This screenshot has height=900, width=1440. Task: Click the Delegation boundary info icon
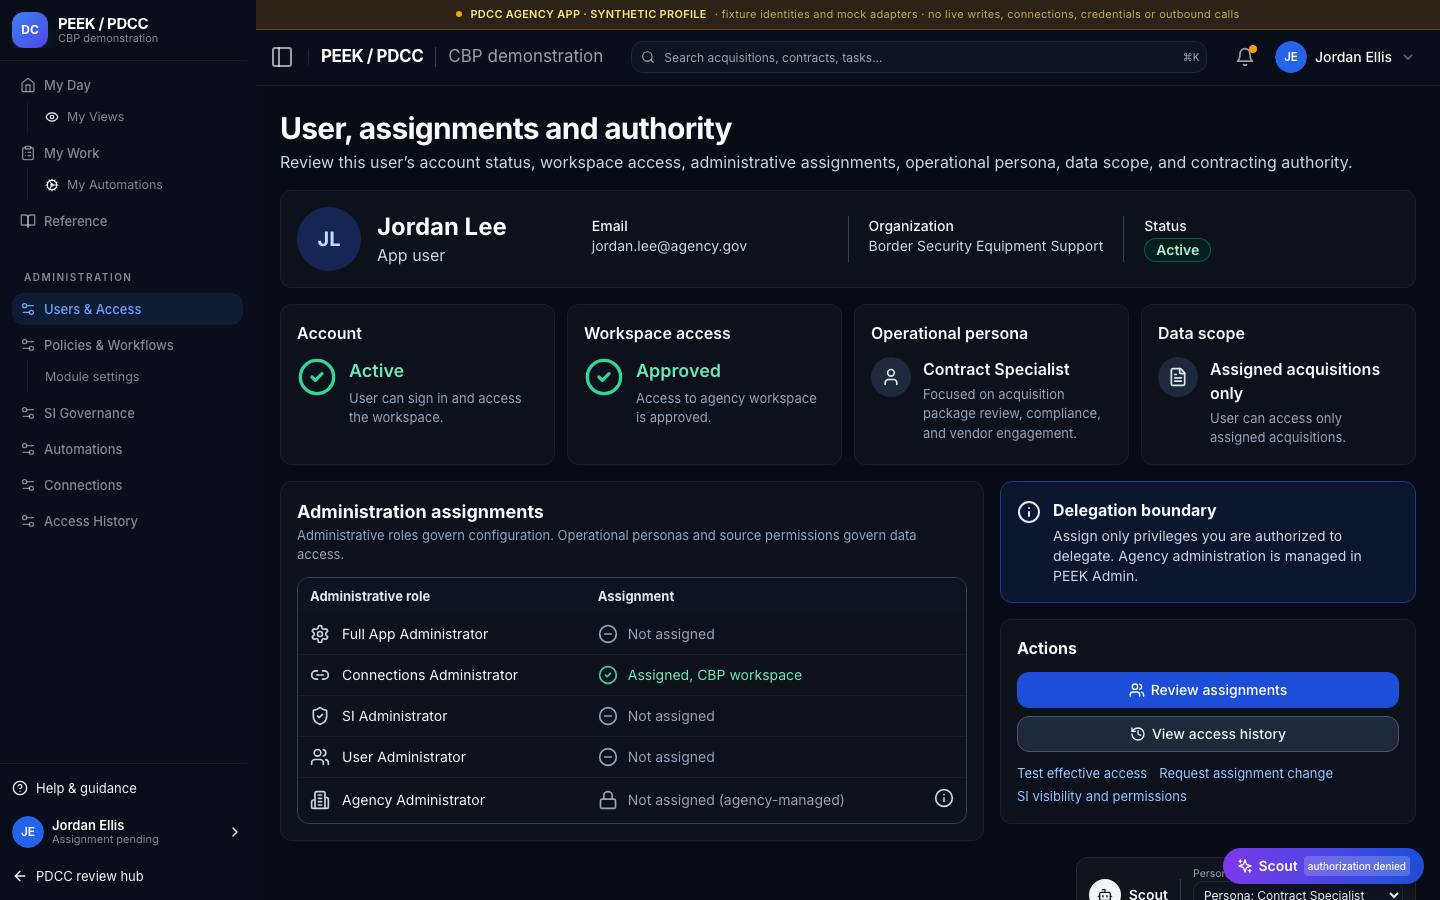coord(1029,512)
